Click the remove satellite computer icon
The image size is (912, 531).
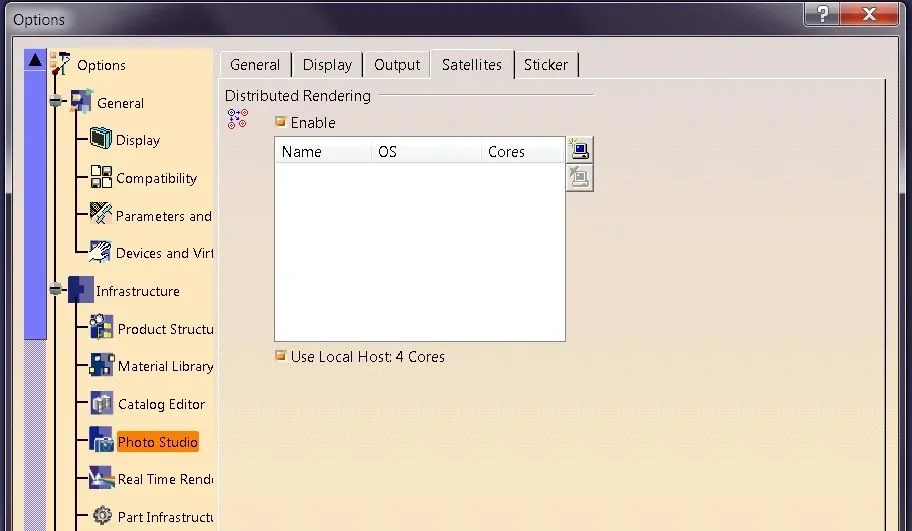[579, 178]
